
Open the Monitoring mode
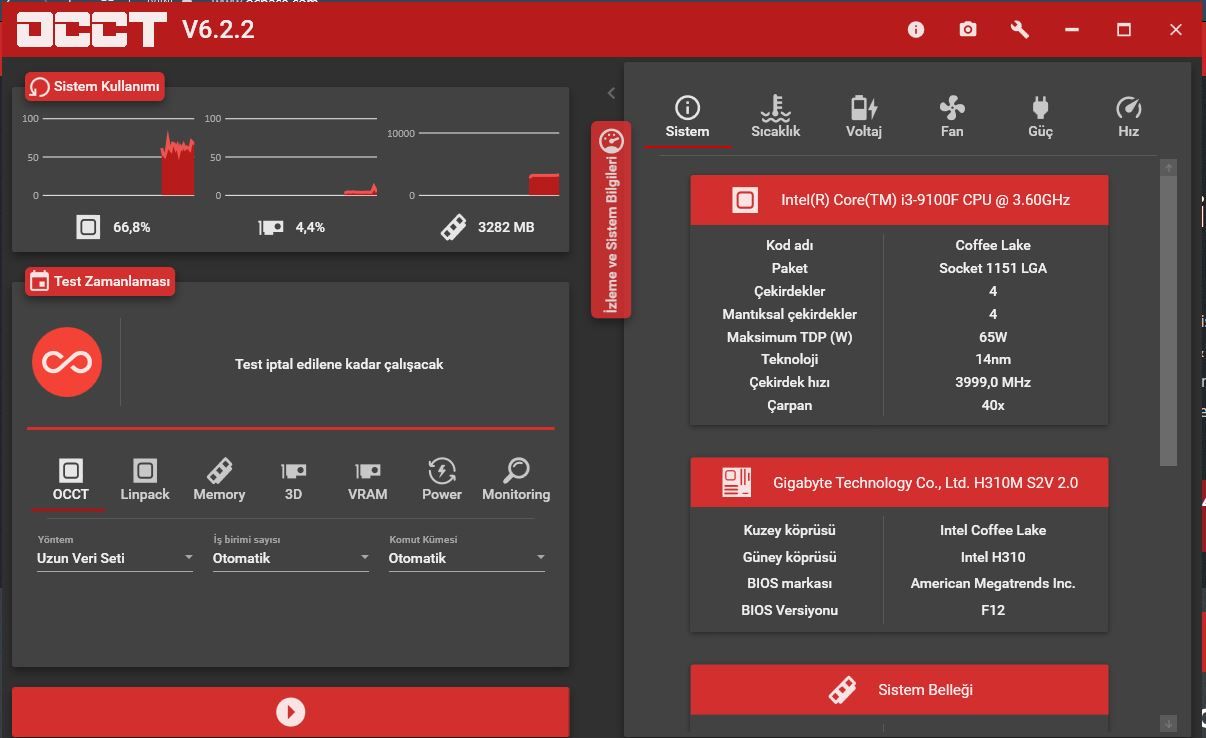coord(516,480)
